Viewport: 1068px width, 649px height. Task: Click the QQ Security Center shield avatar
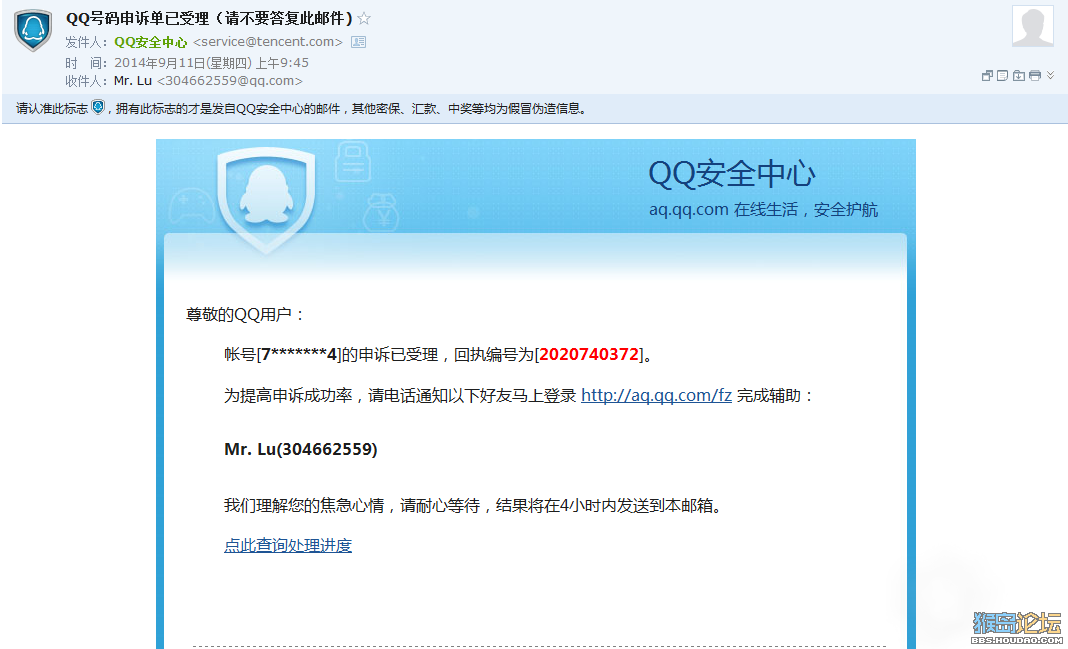tap(33, 30)
